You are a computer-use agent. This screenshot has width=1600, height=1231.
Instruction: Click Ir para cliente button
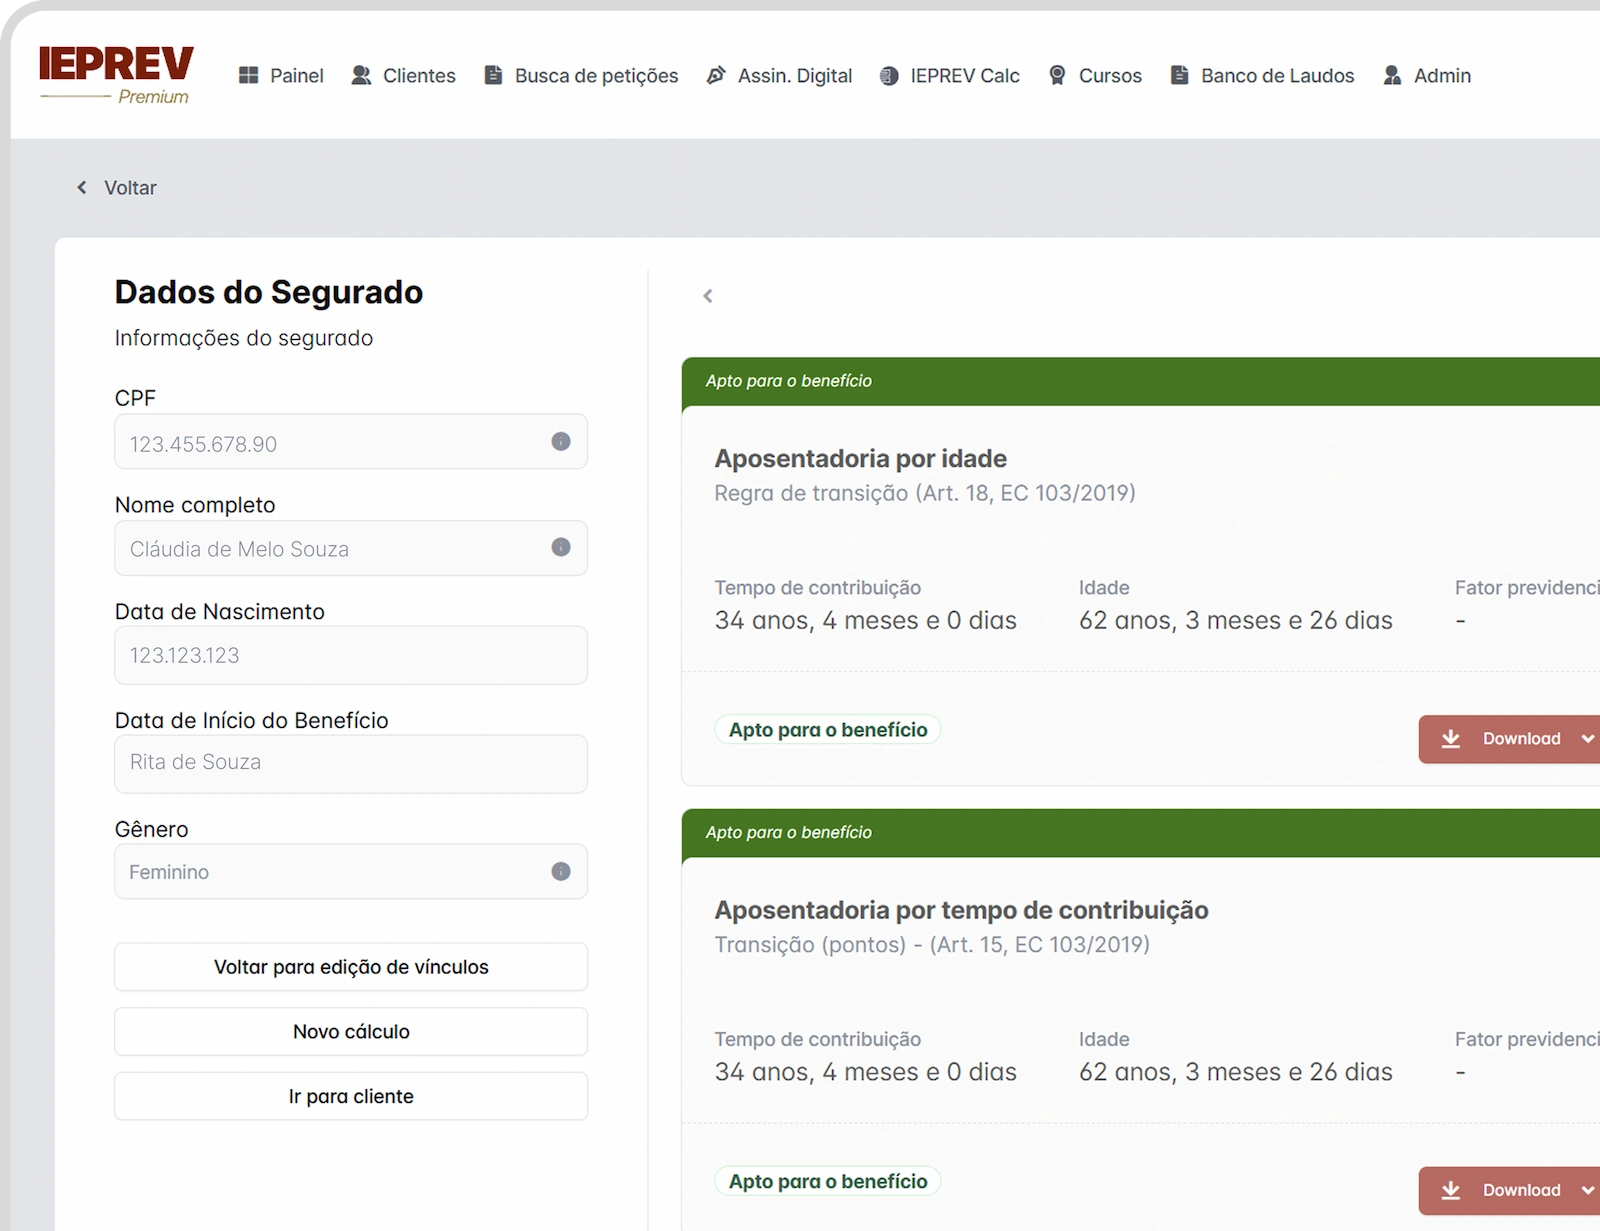pos(351,1096)
